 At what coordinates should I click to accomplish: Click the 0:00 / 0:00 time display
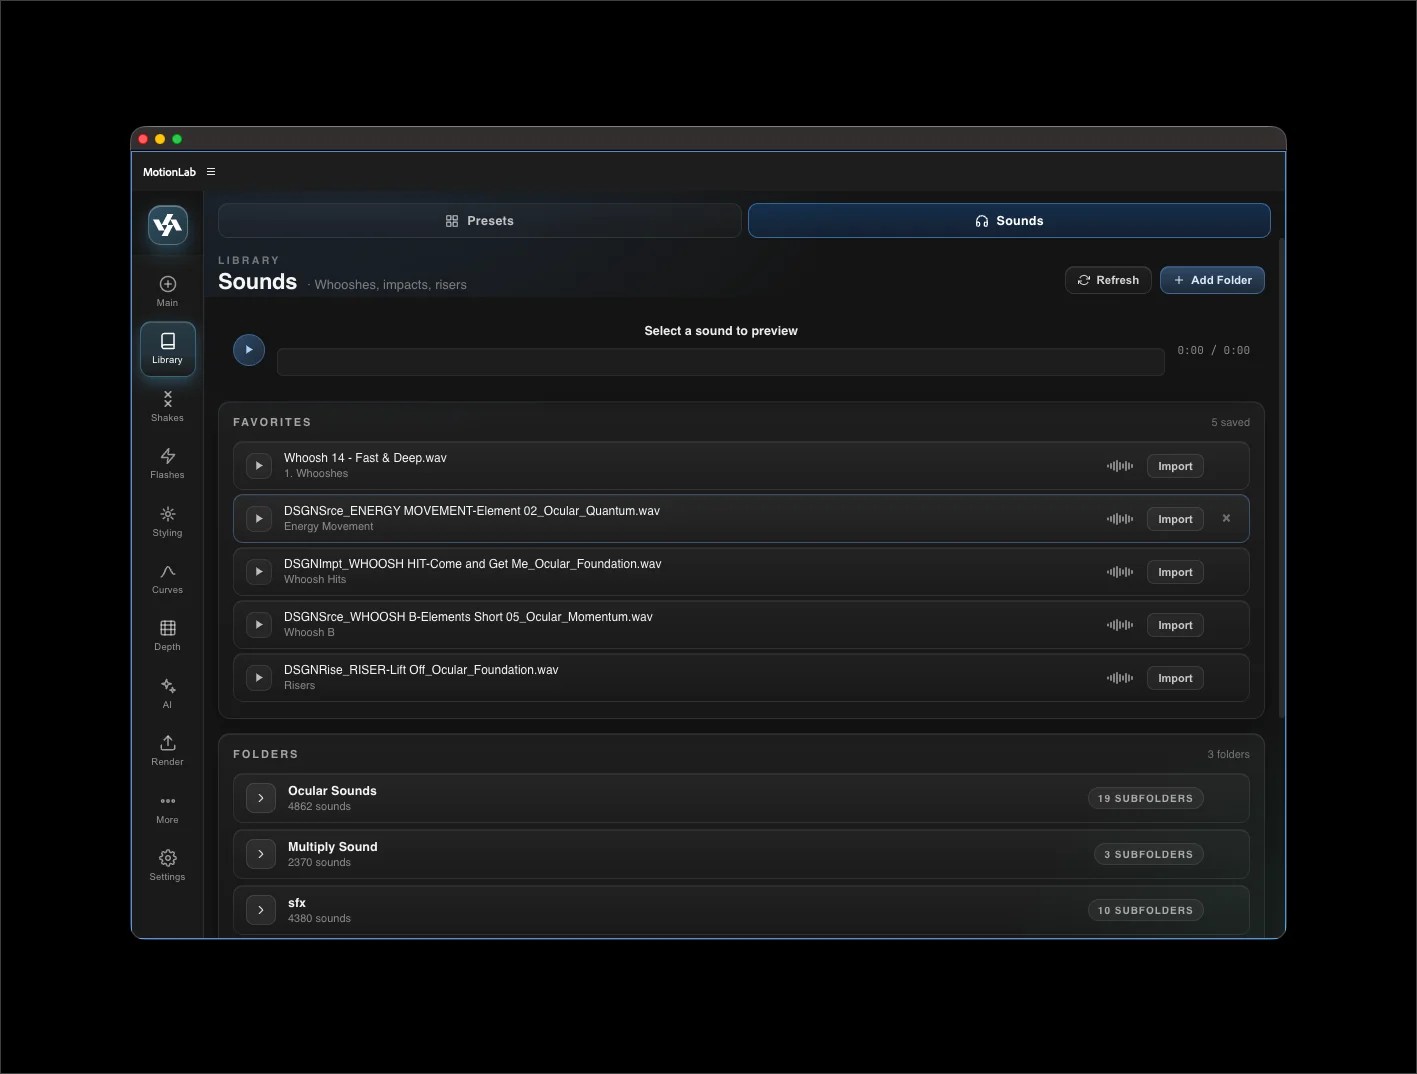click(1213, 350)
